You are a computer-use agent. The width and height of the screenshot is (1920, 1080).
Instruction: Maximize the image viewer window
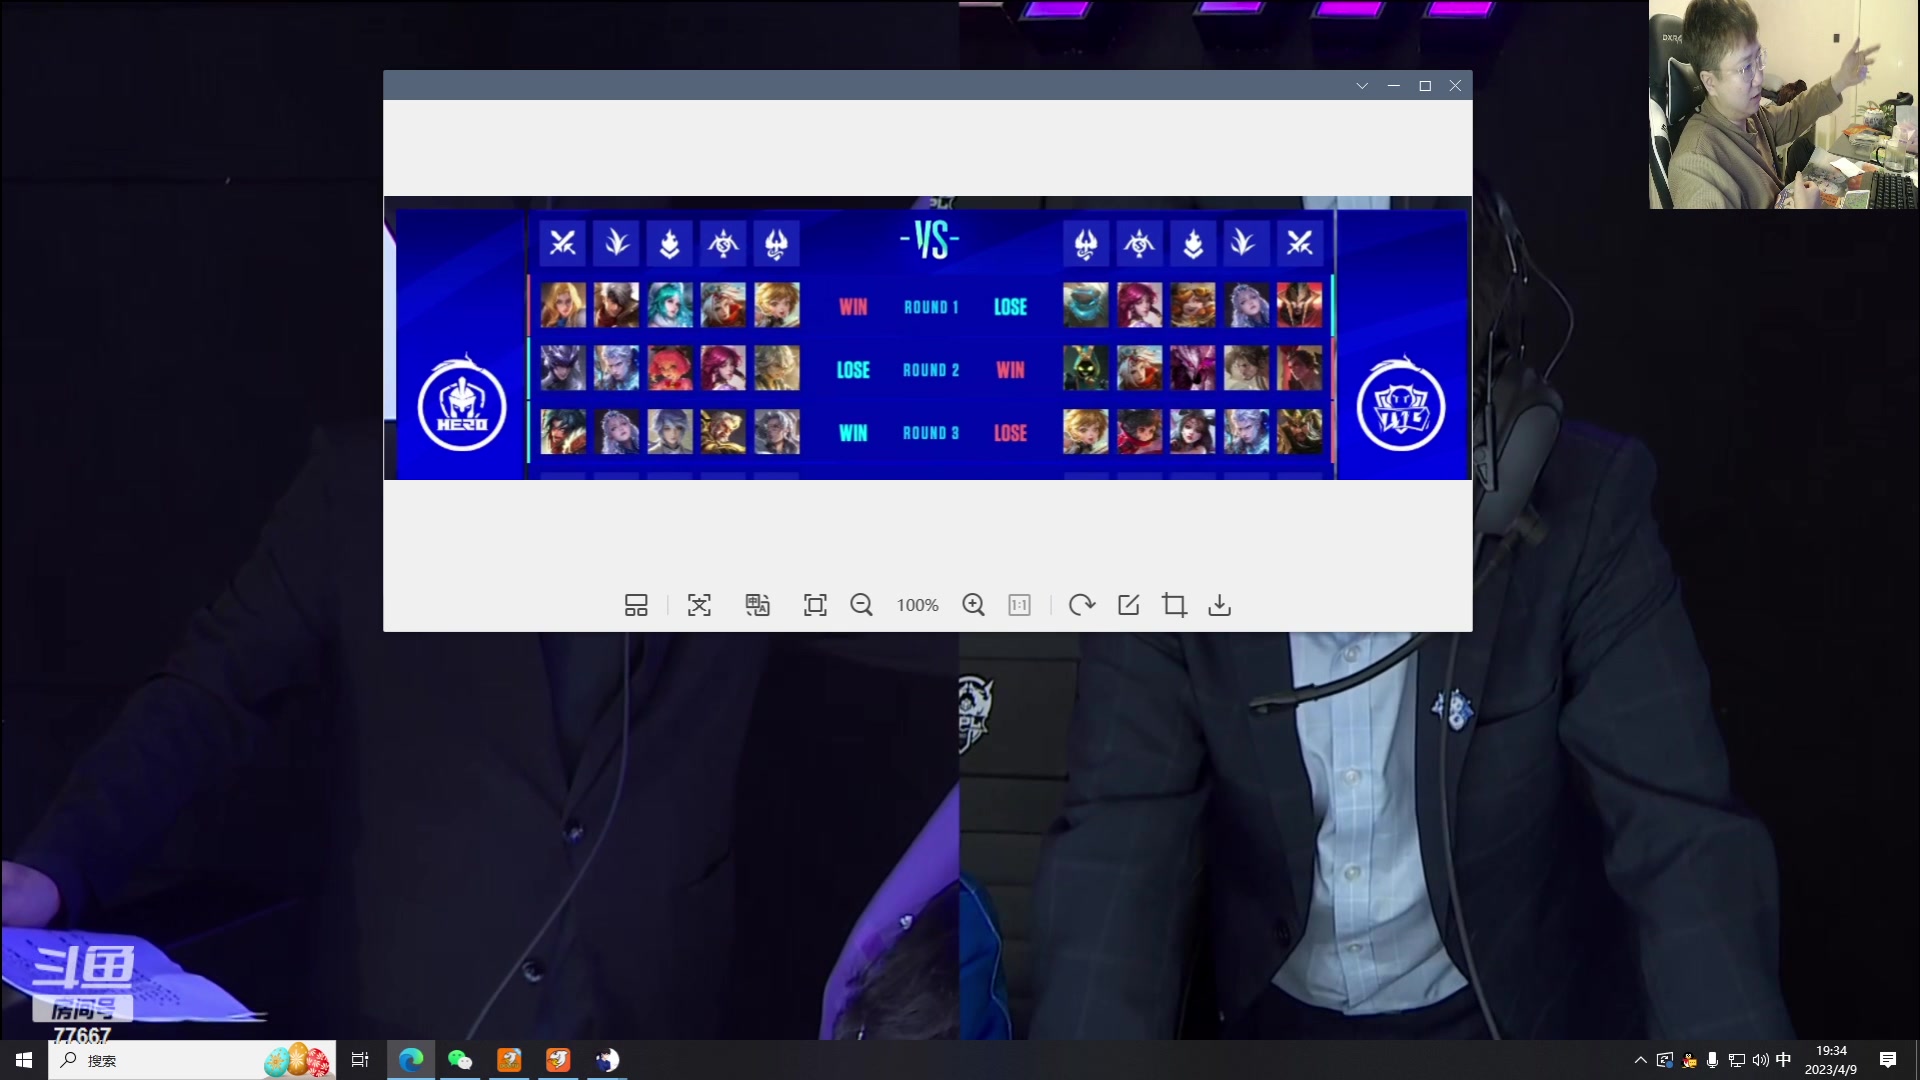click(1425, 86)
